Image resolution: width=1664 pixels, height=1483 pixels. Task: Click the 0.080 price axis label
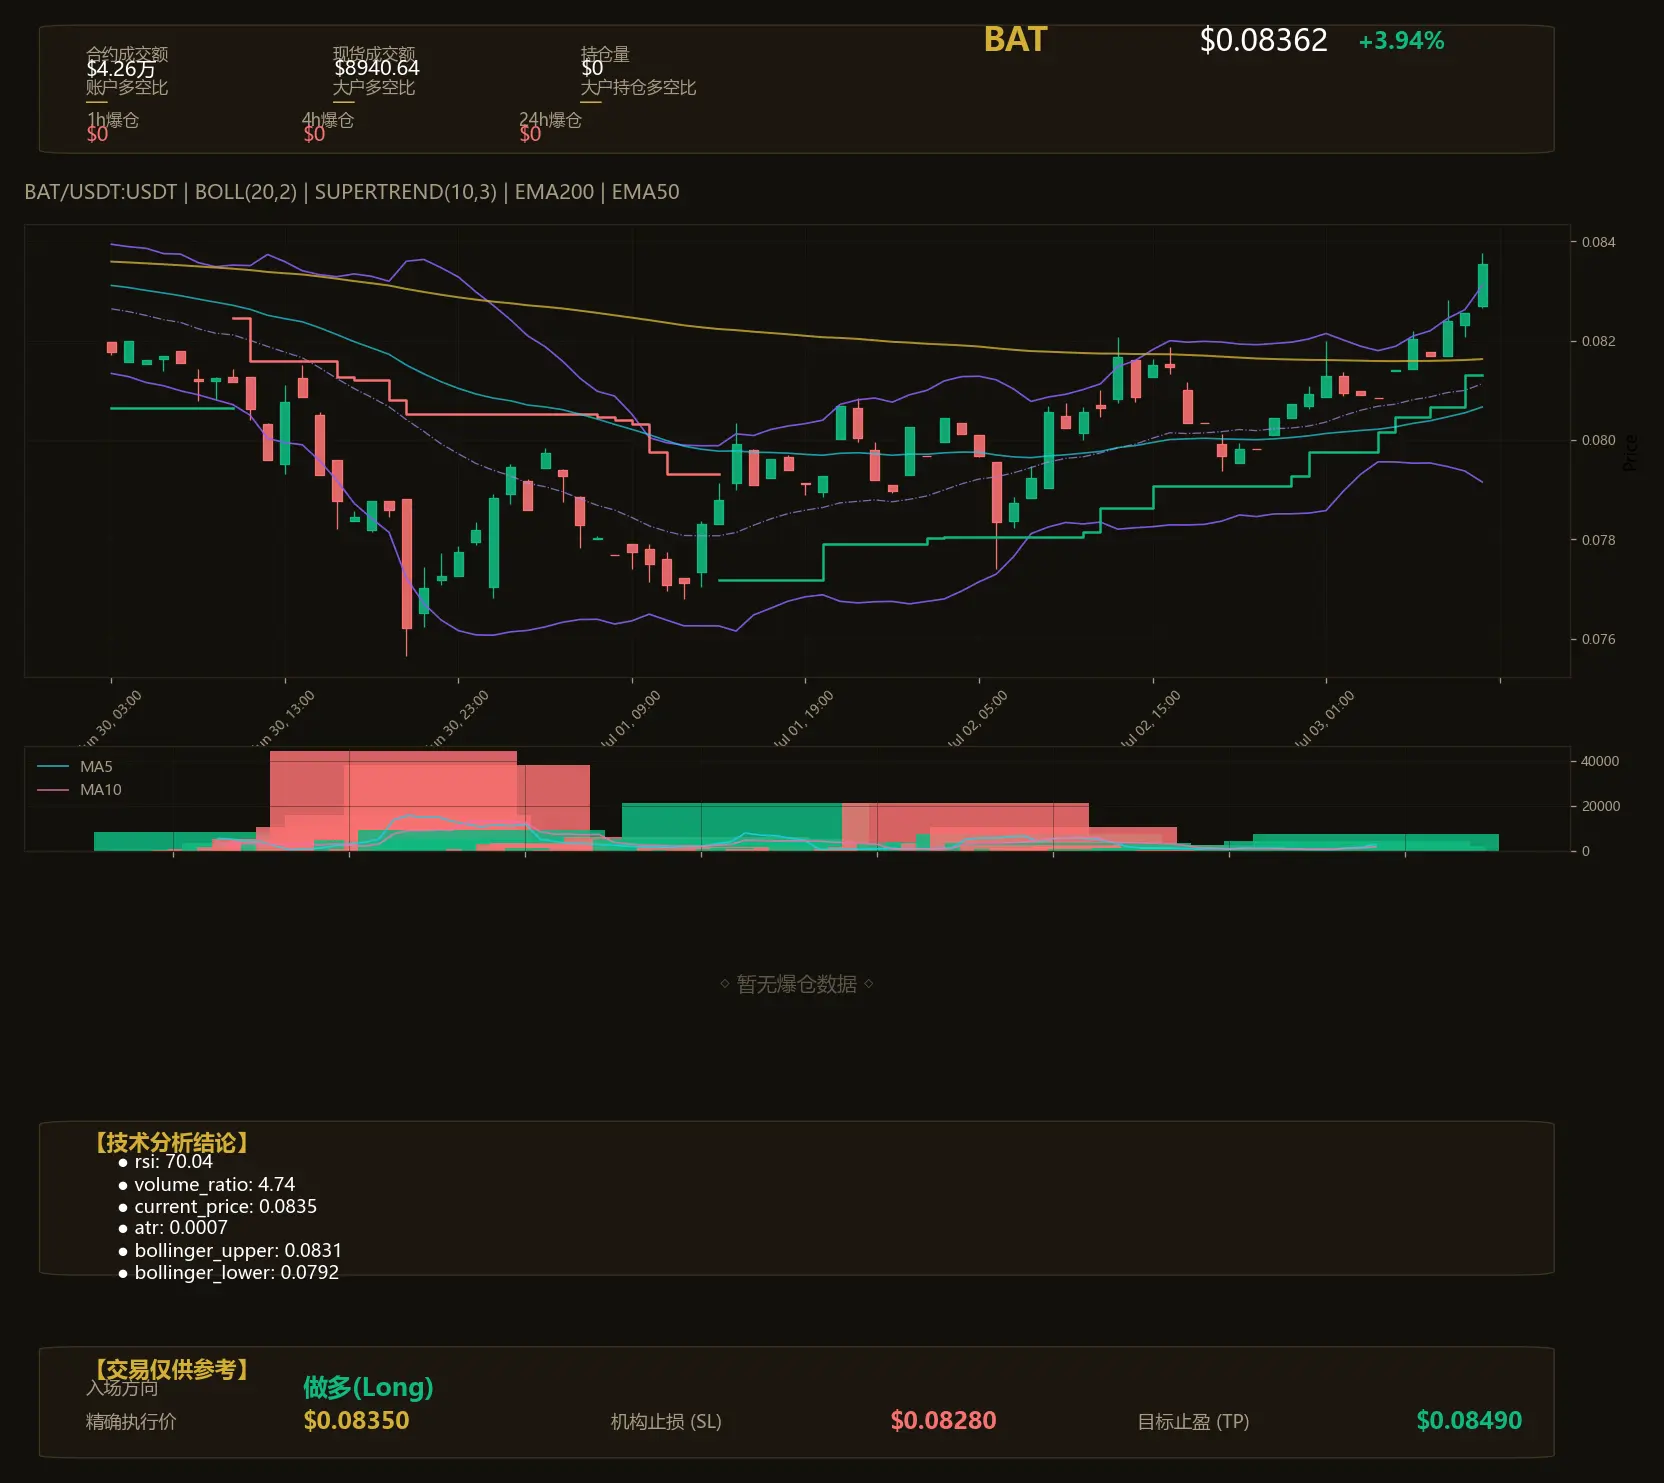pyautogui.click(x=1598, y=440)
